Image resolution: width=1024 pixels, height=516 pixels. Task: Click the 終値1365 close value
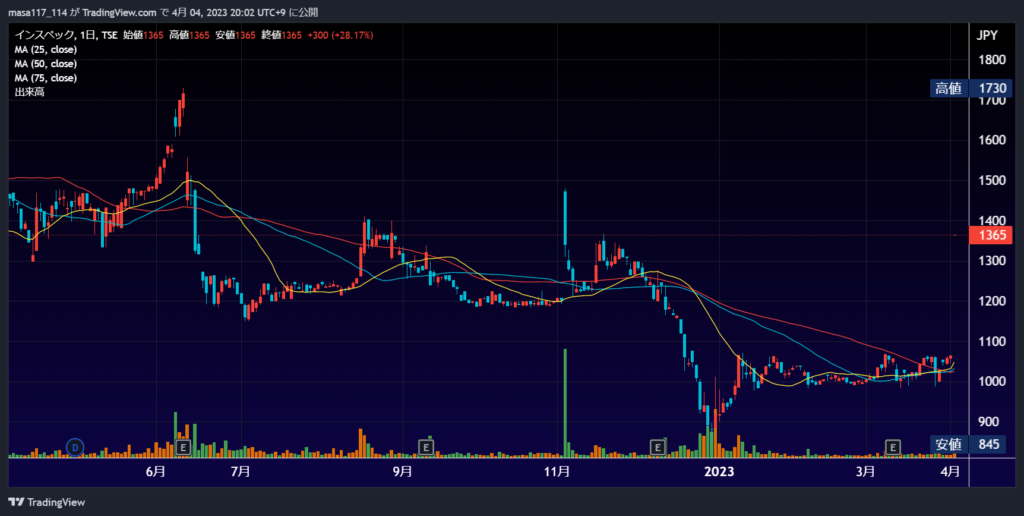(x=281, y=35)
